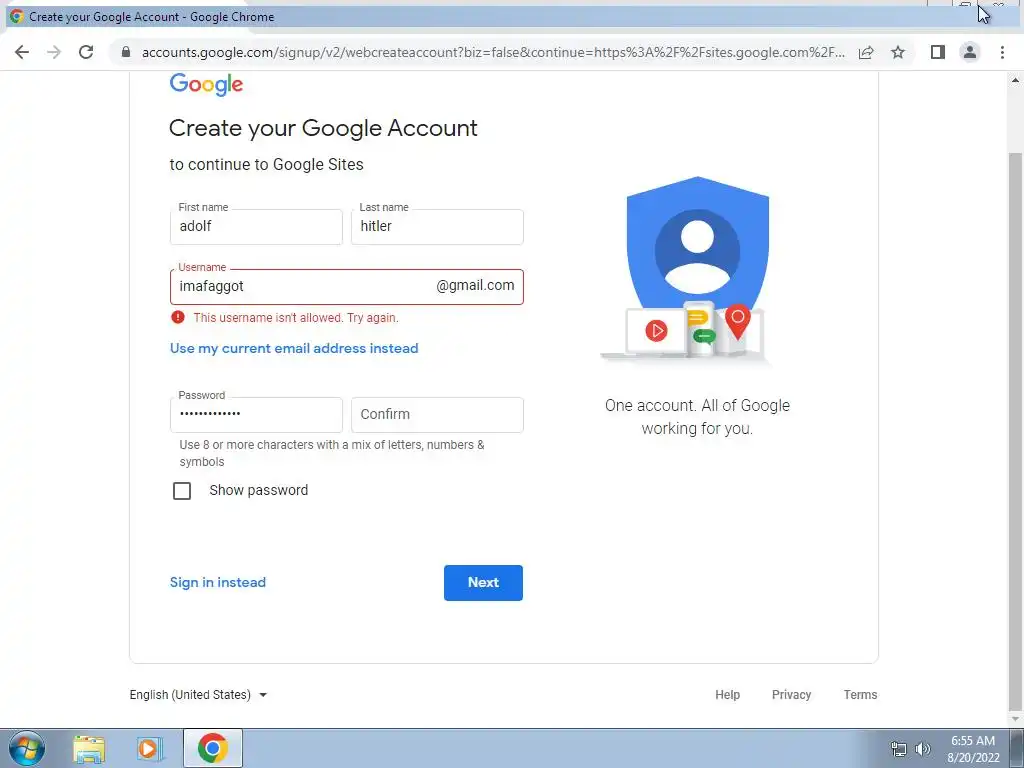Open the English (United States) language dropdown
This screenshot has height=768, width=1024.
pyautogui.click(x=199, y=695)
